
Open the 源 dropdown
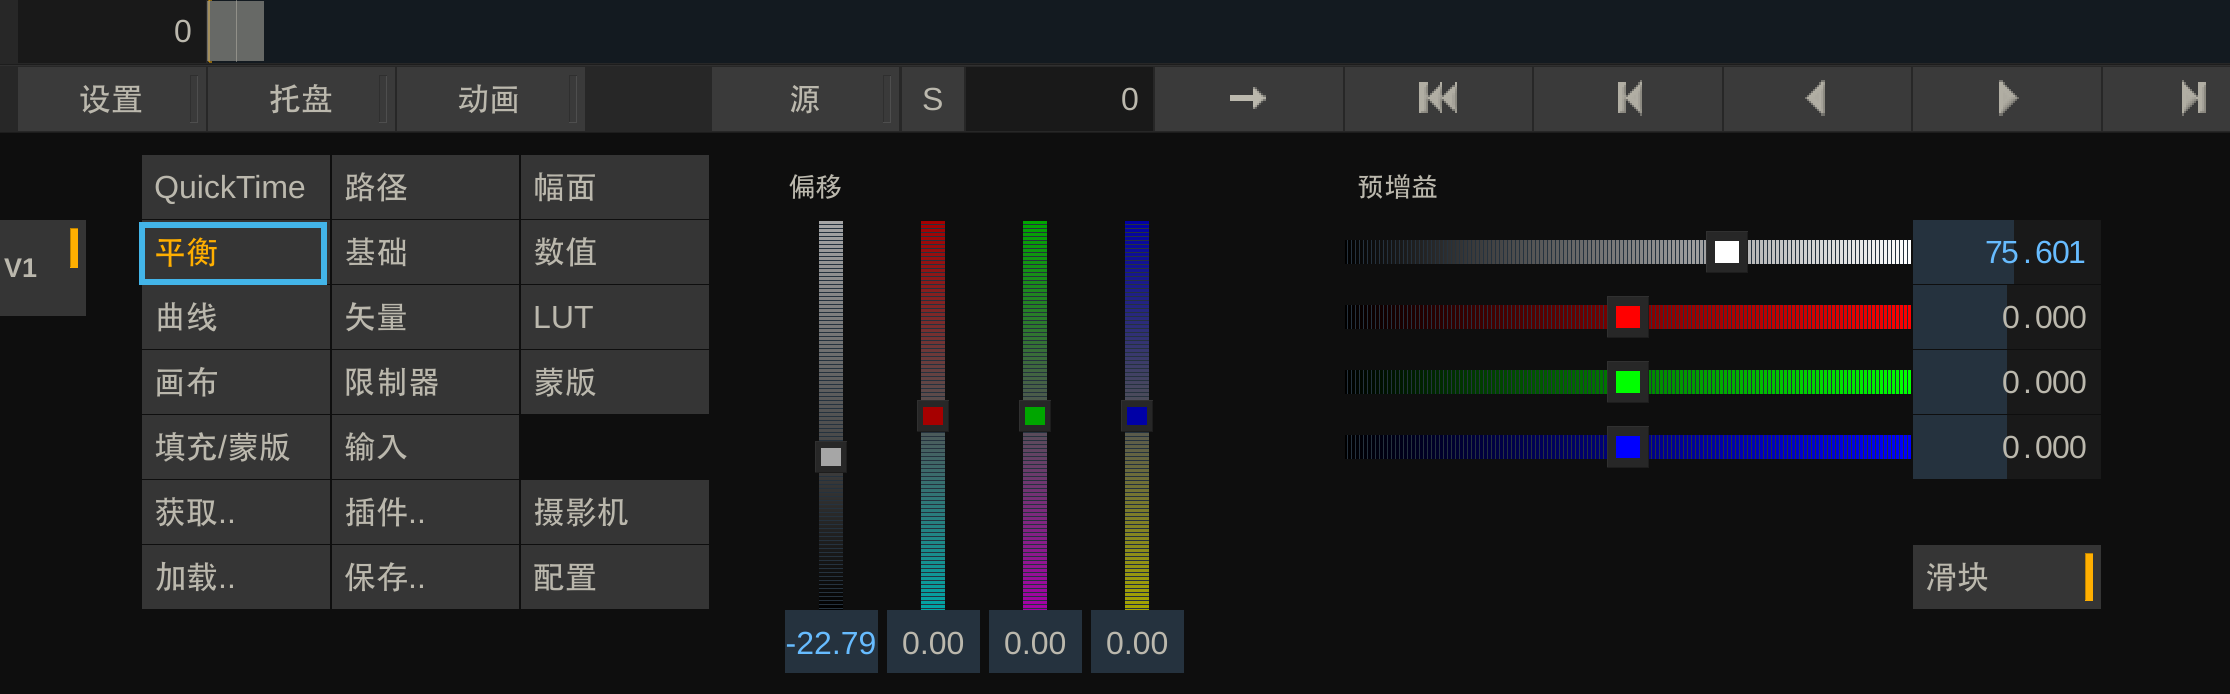click(x=805, y=99)
